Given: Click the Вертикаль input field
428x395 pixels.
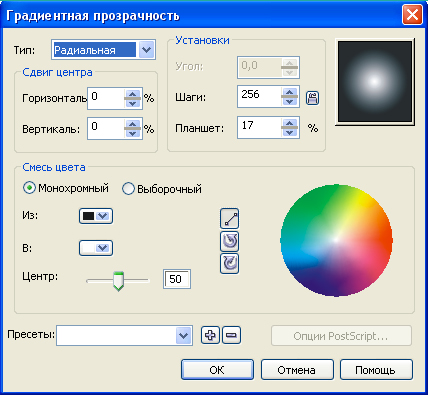Looking at the screenshot, I should pyautogui.click(x=107, y=128).
